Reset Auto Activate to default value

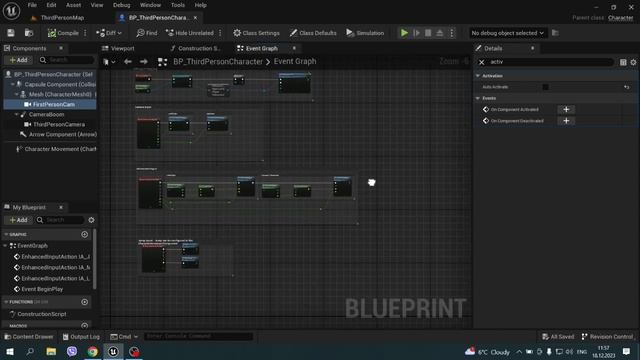[627, 87]
